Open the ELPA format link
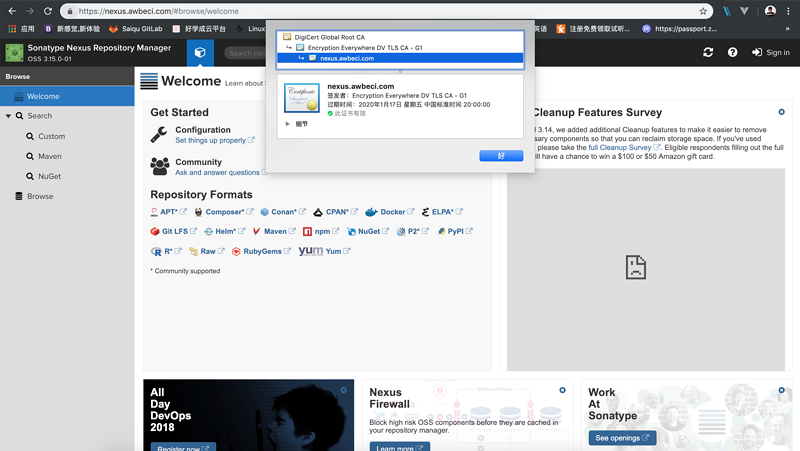The height and width of the screenshot is (451, 800). pyautogui.click(x=442, y=212)
